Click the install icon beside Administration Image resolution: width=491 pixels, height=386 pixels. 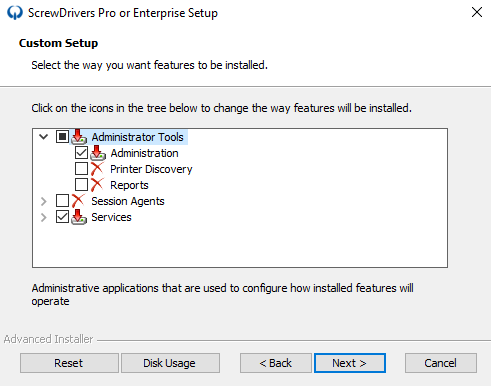point(98,153)
